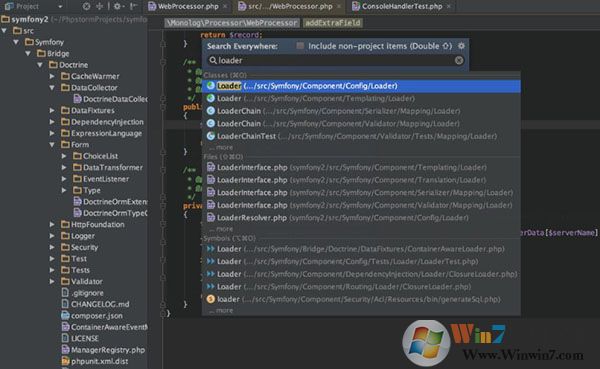Show more results under Classes

click(x=221, y=147)
